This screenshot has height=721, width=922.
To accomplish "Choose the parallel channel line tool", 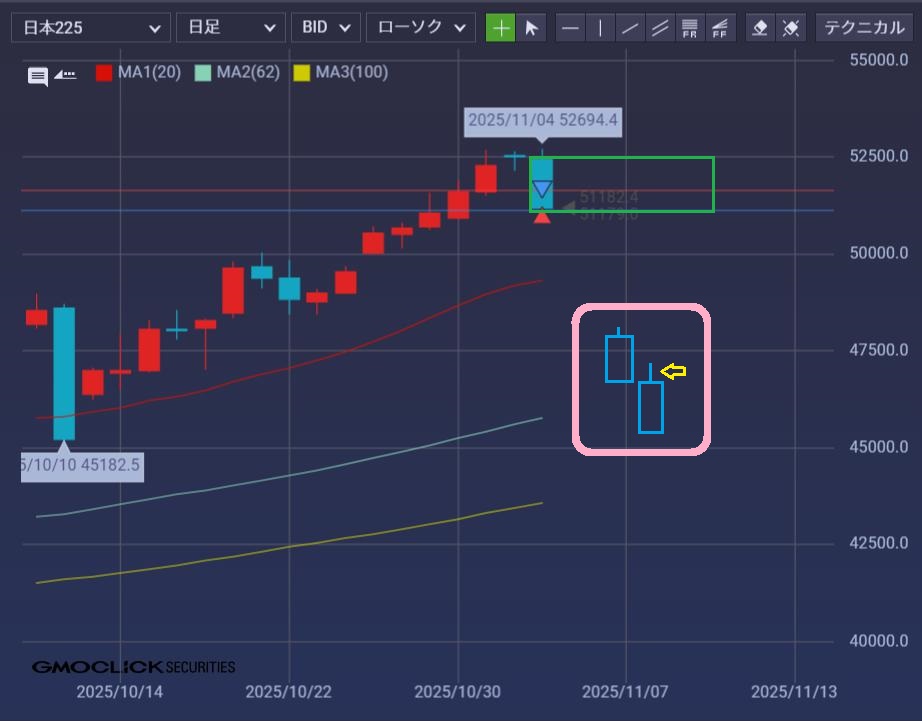I will 660,27.
